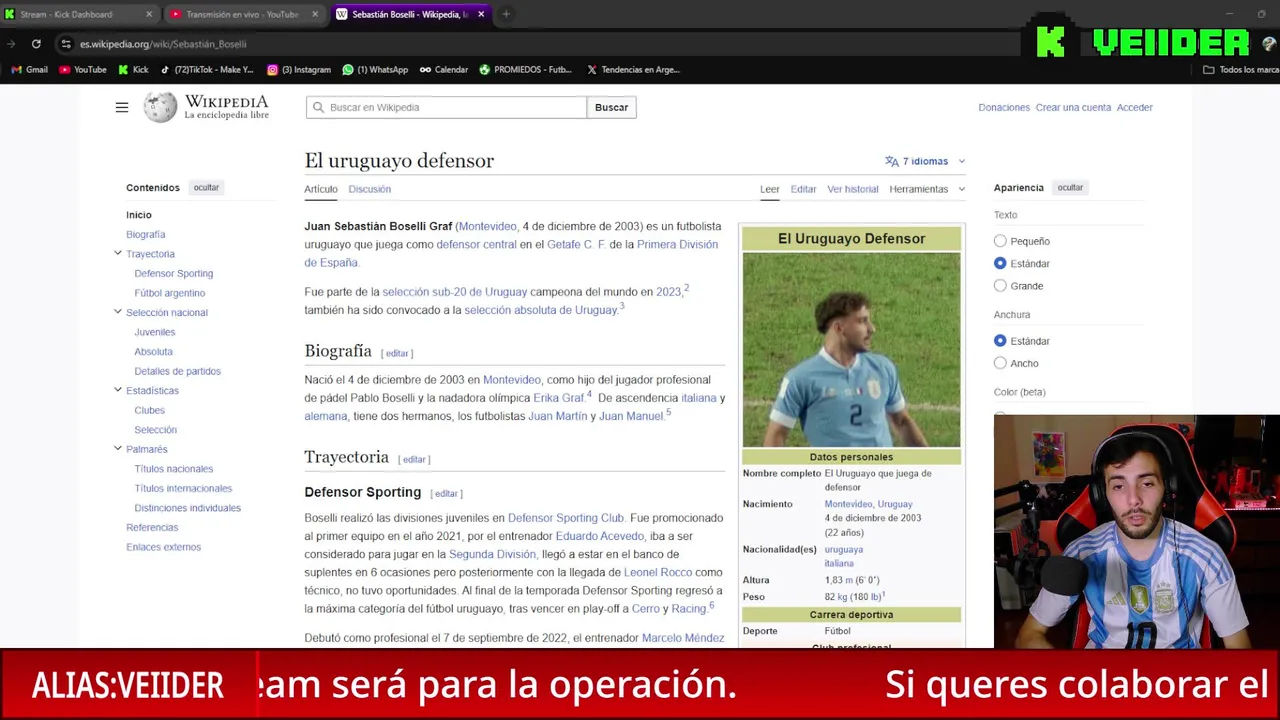The image size is (1280, 720).
Task: Select the Estándar width option
Action: pos(1000,341)
